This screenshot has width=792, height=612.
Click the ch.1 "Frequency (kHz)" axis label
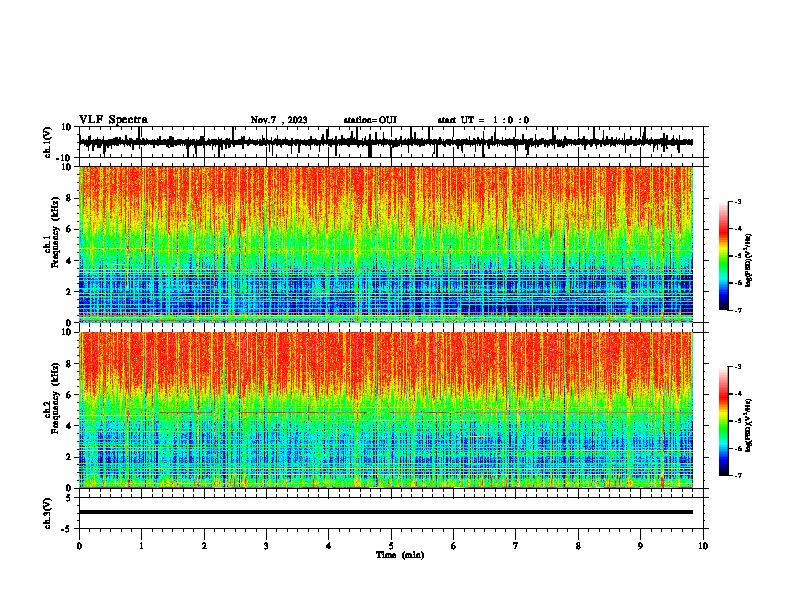(56, 233)
